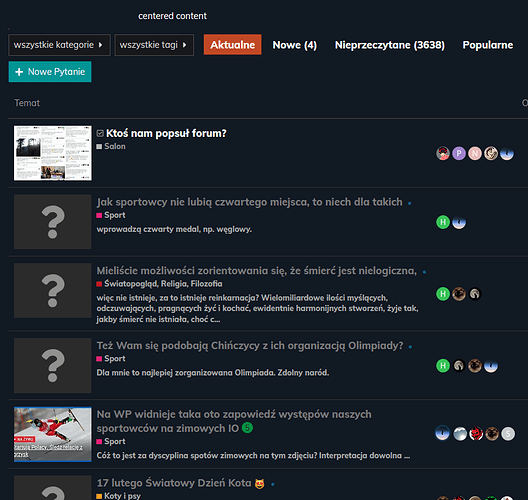Click the green '5' badge after 'zimowych IO'

248,428
